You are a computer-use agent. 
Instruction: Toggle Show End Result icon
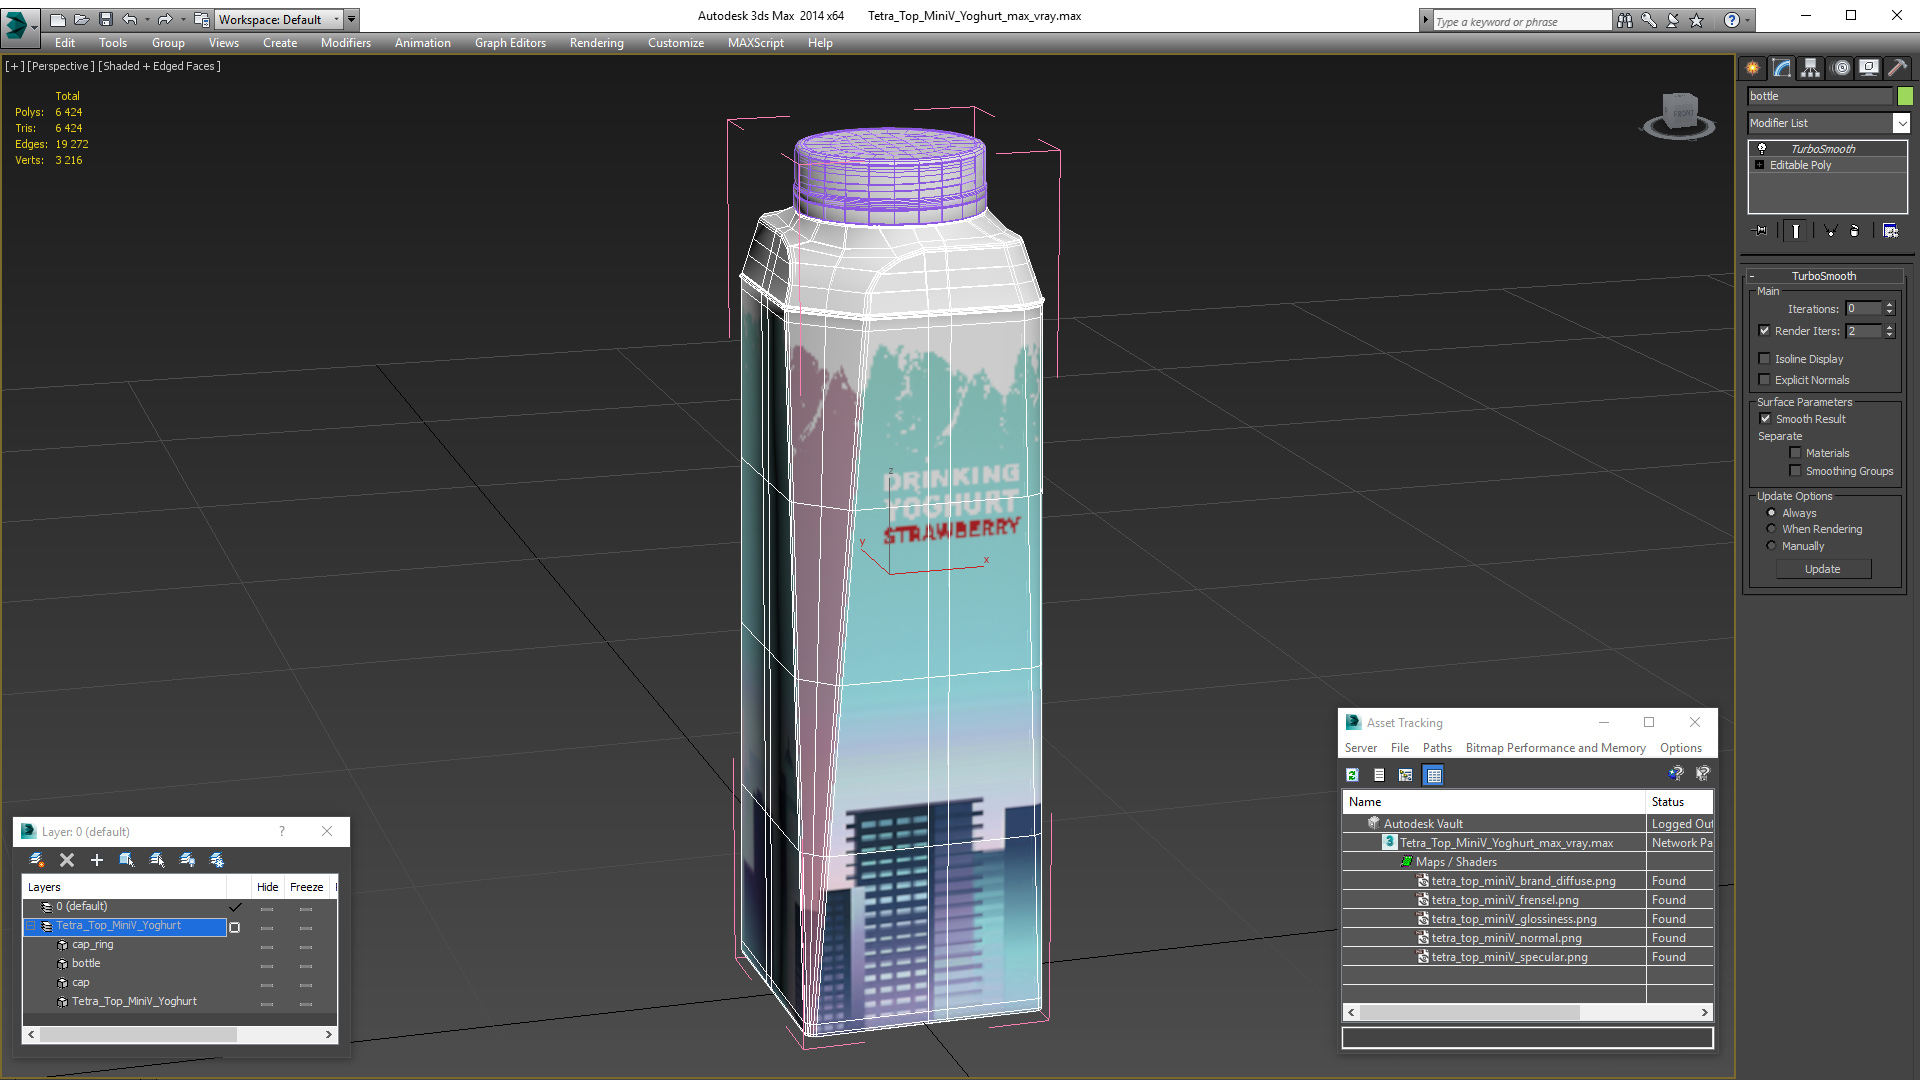tap(1796, 231)
